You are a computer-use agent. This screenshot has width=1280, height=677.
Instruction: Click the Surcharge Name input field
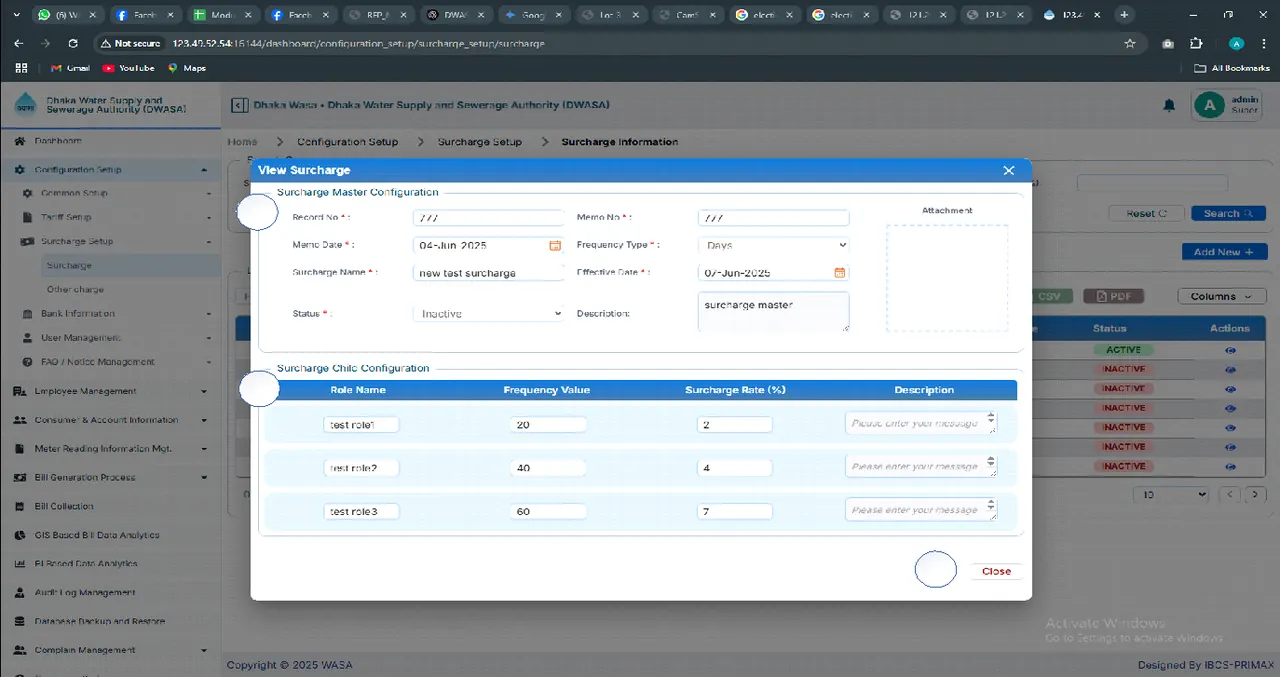click(489, 272)
